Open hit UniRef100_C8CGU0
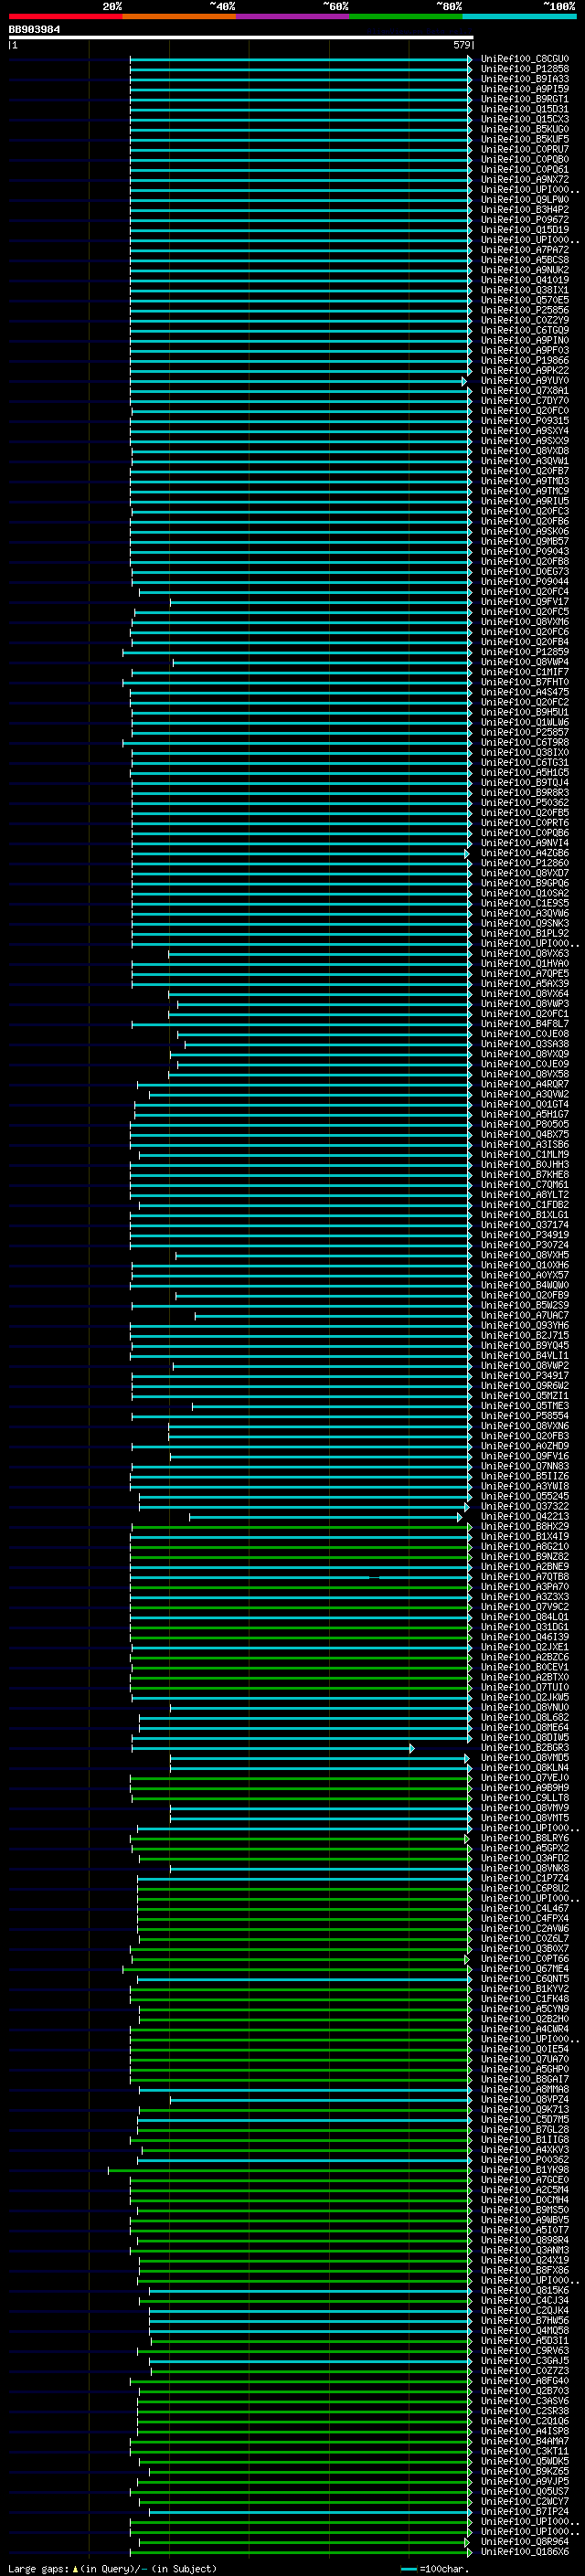This screenshot has width=585, height=2576. [x=524, y=59]
